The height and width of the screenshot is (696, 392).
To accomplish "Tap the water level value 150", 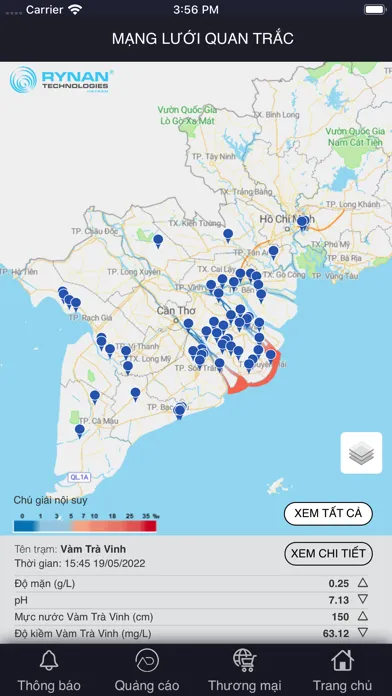I will 341,617.
